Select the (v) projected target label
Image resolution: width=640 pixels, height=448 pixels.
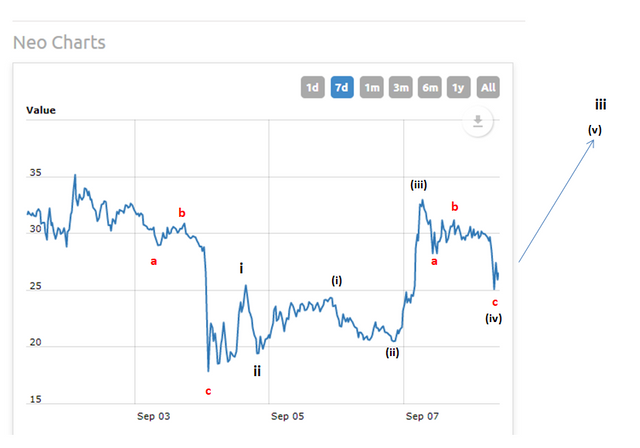pos(594,129)
